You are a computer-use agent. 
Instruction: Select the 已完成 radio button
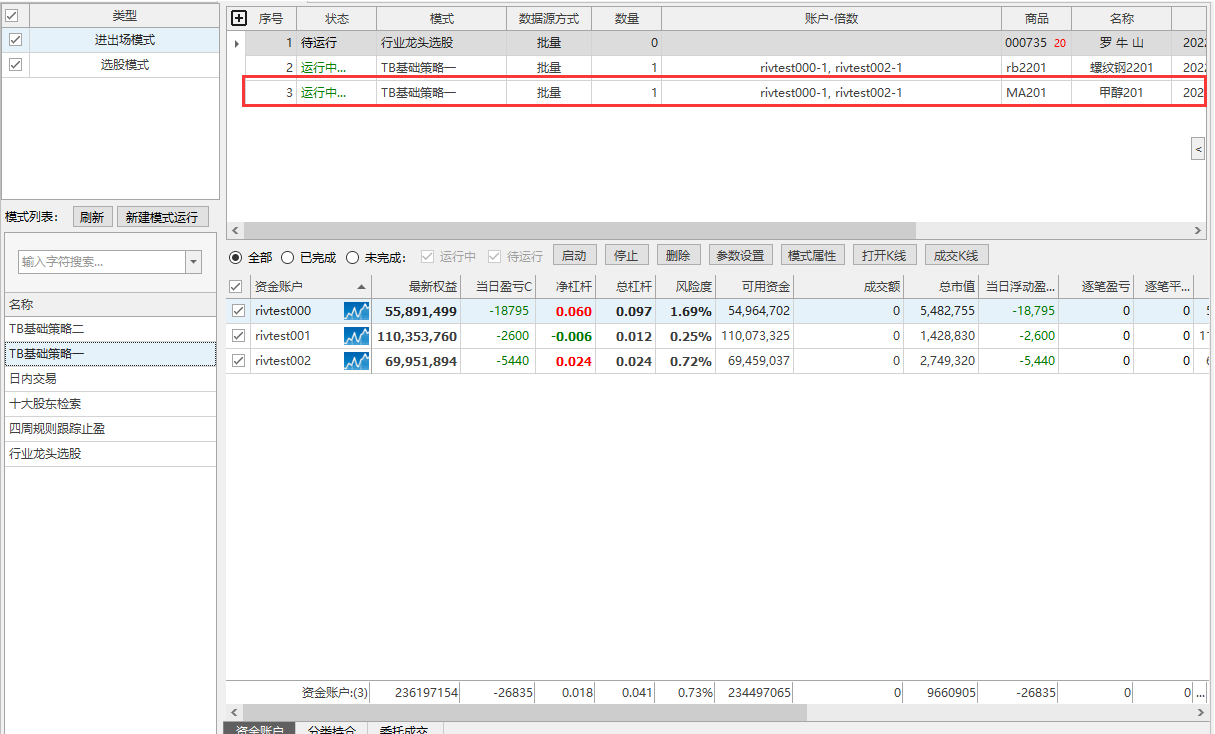[x=287, y=257]
